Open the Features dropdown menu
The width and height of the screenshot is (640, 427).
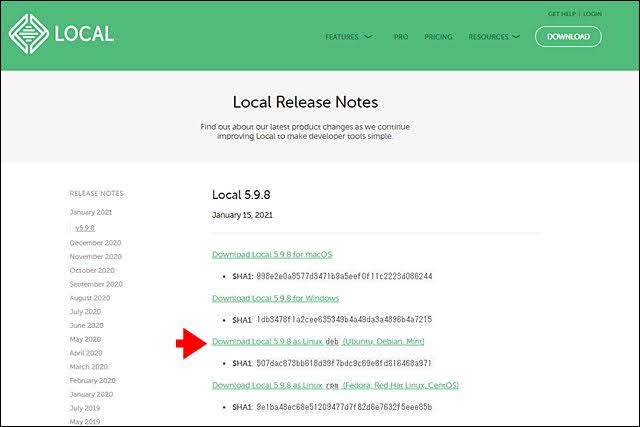coord(349,37)
